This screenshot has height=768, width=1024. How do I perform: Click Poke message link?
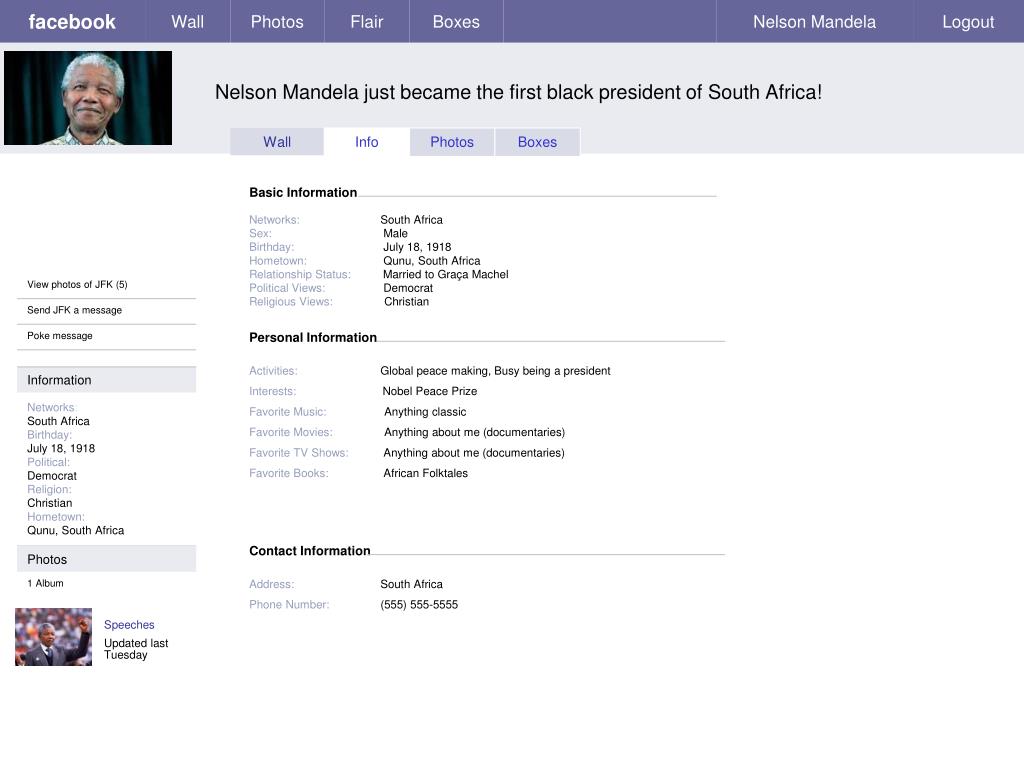(x=60, y=335)
